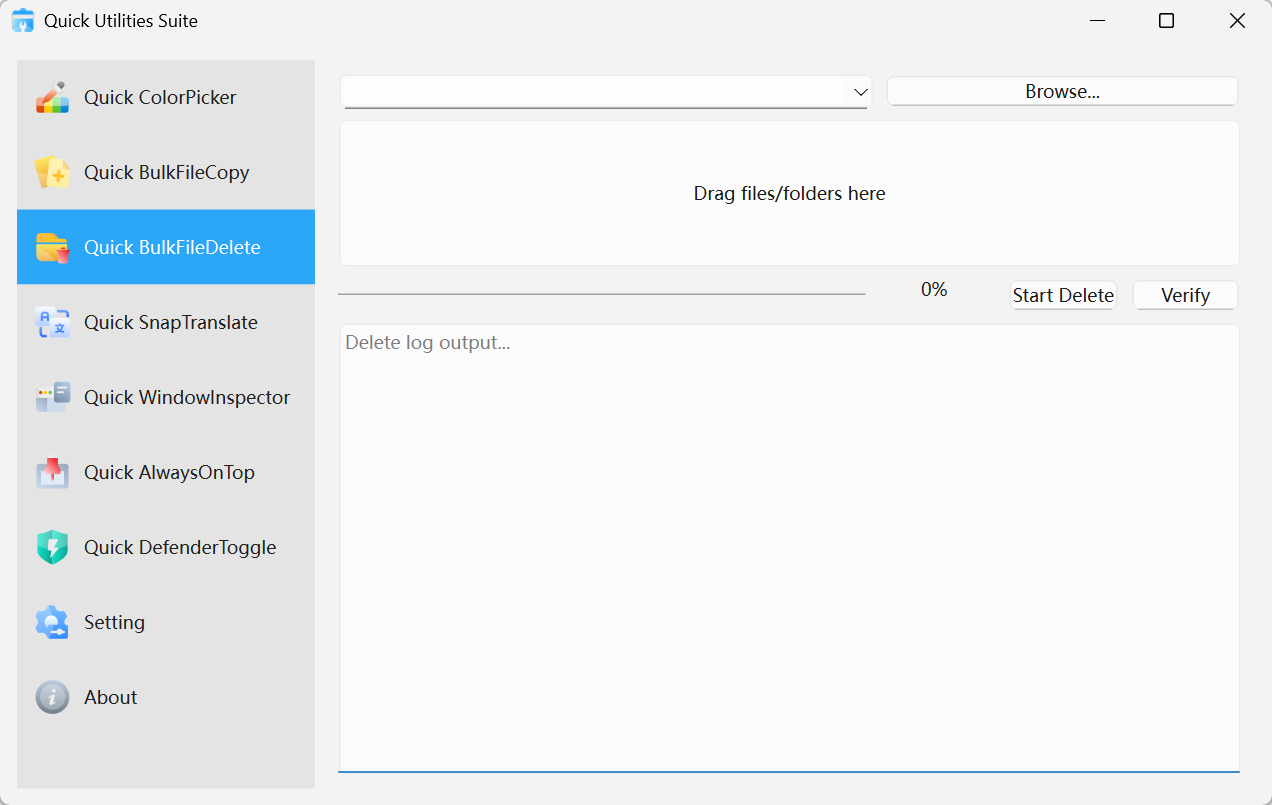This screenshot has width=1272, height=805.
Task: Click the Quick AlwaysOnTop pin icon
Action: coord(52,471)
